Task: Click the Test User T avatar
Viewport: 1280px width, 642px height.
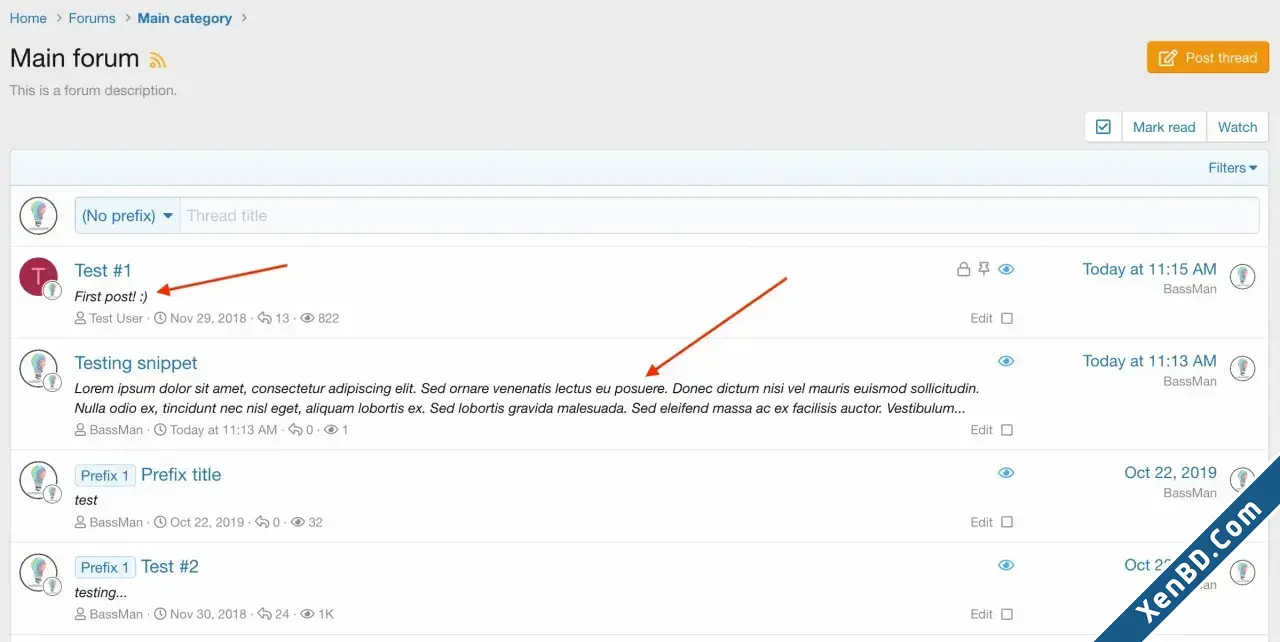Action: [38, 276]
